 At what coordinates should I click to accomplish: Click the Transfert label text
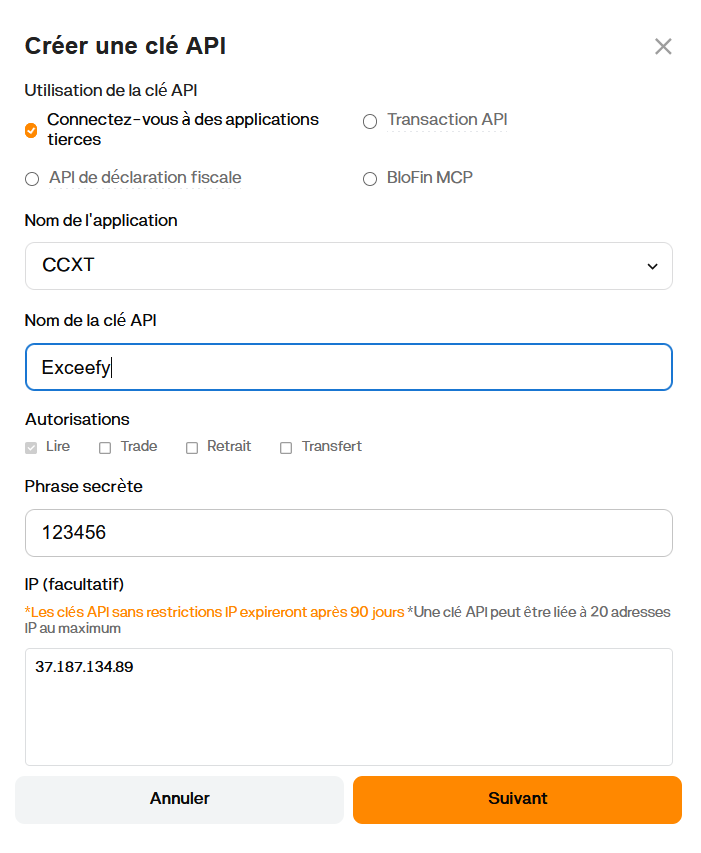tap(331, 447)
